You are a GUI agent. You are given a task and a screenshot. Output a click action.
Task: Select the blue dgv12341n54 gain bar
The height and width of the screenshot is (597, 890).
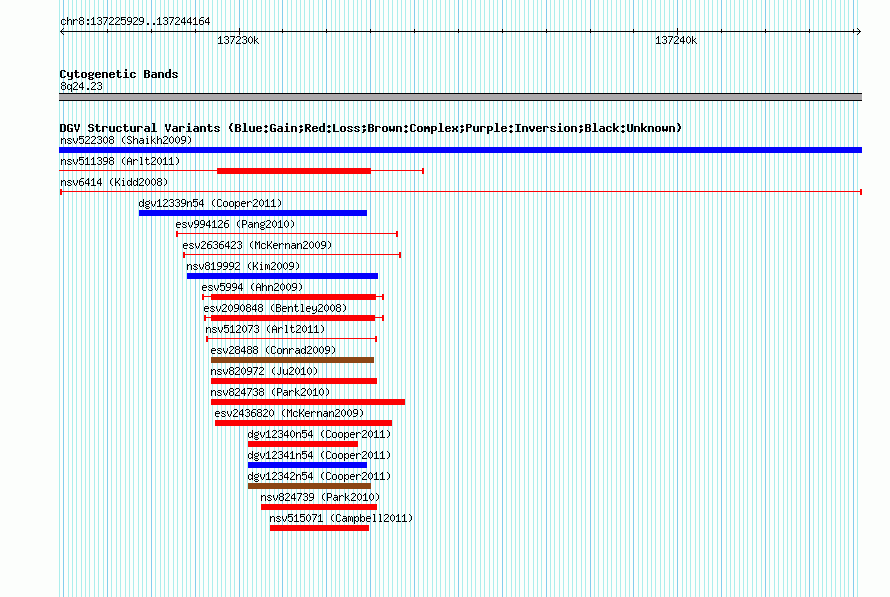pos(307,465)
